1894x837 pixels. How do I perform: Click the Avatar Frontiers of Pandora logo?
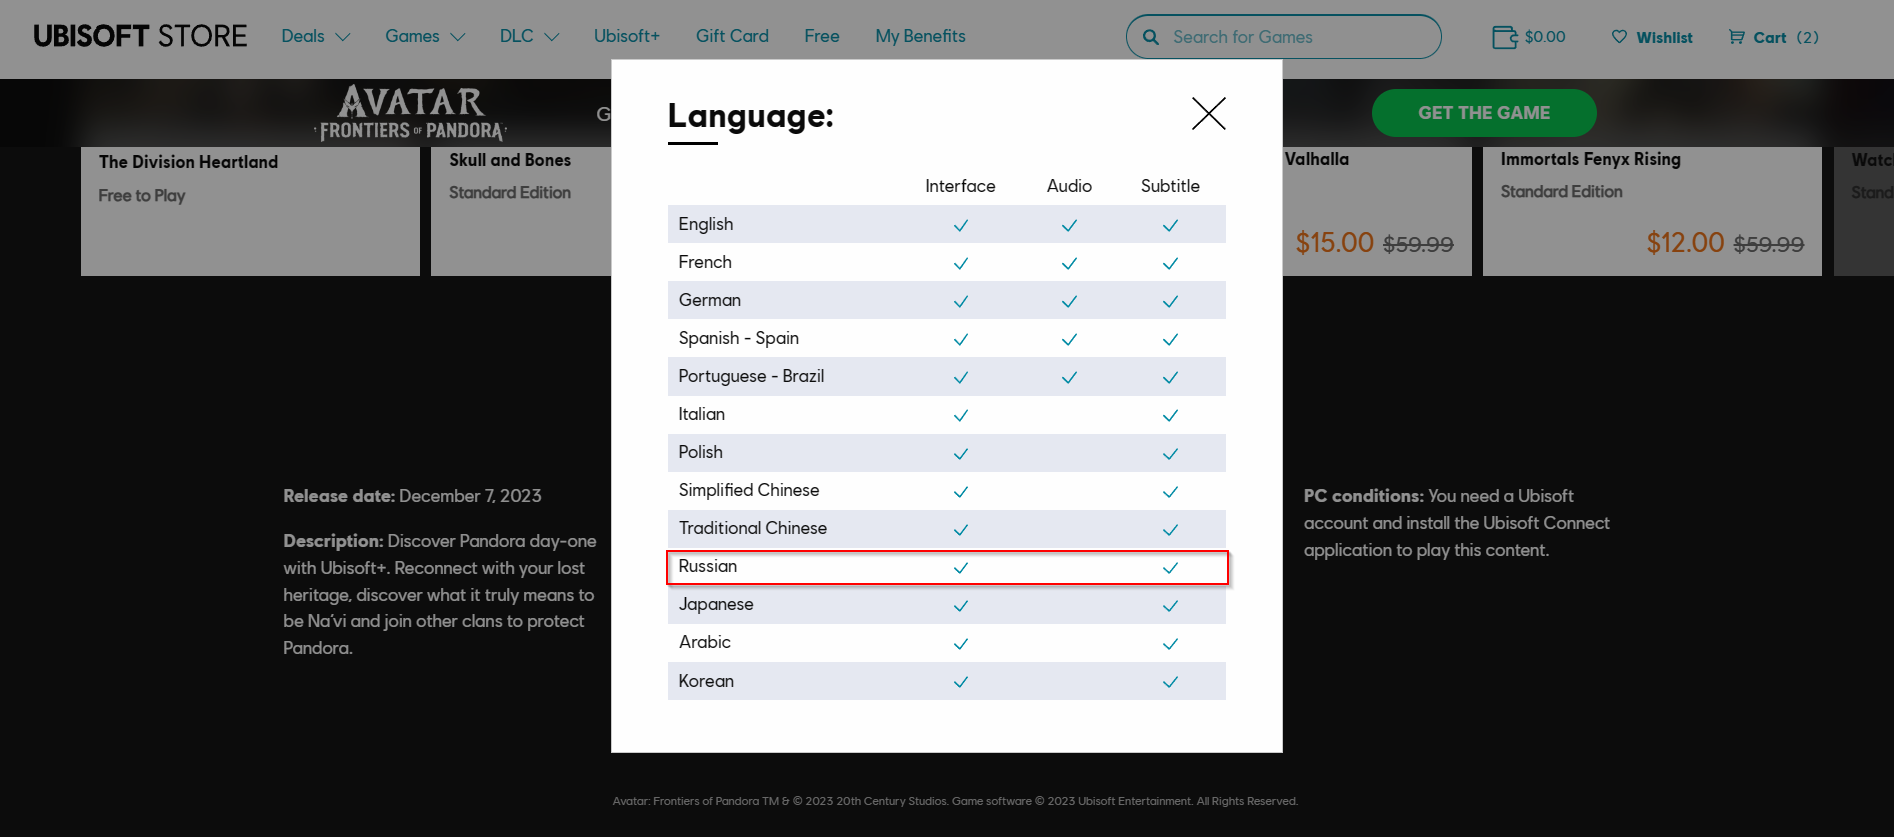[x=411, y=113]
